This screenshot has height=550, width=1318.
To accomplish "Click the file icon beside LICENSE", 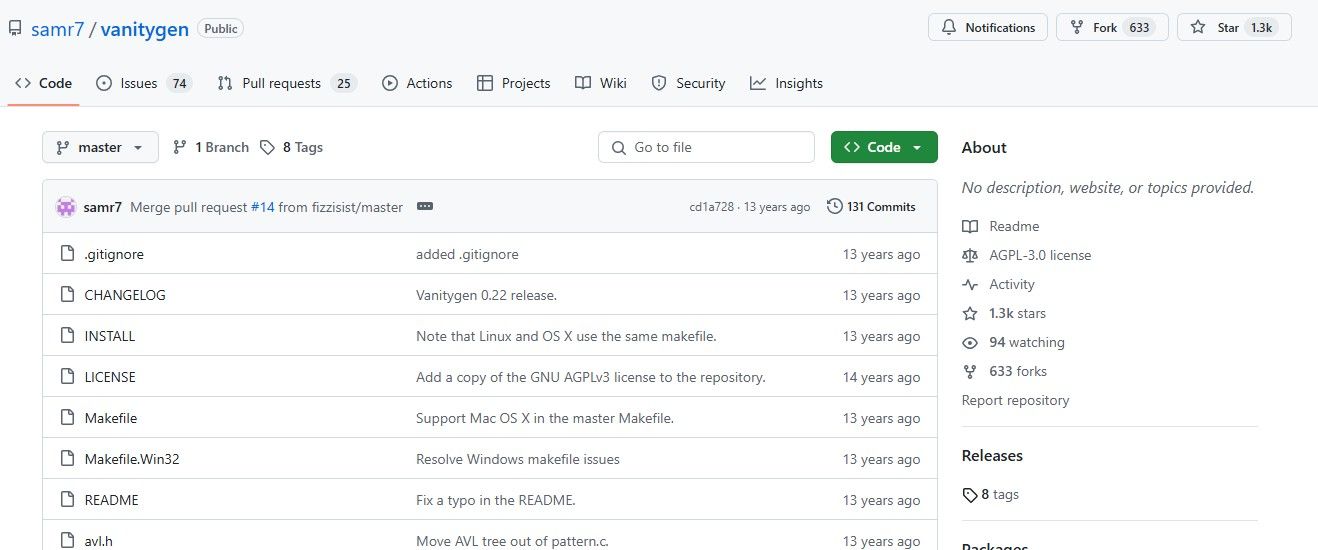I will pos(67,377).
